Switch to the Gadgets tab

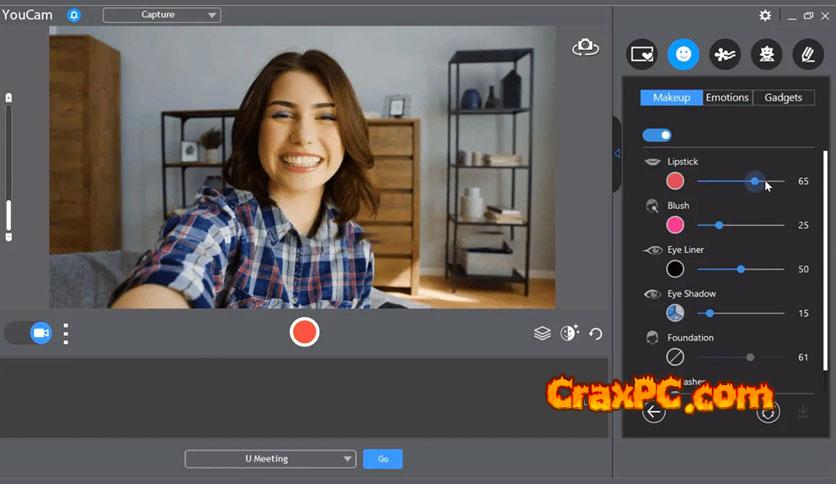point(784,97)
